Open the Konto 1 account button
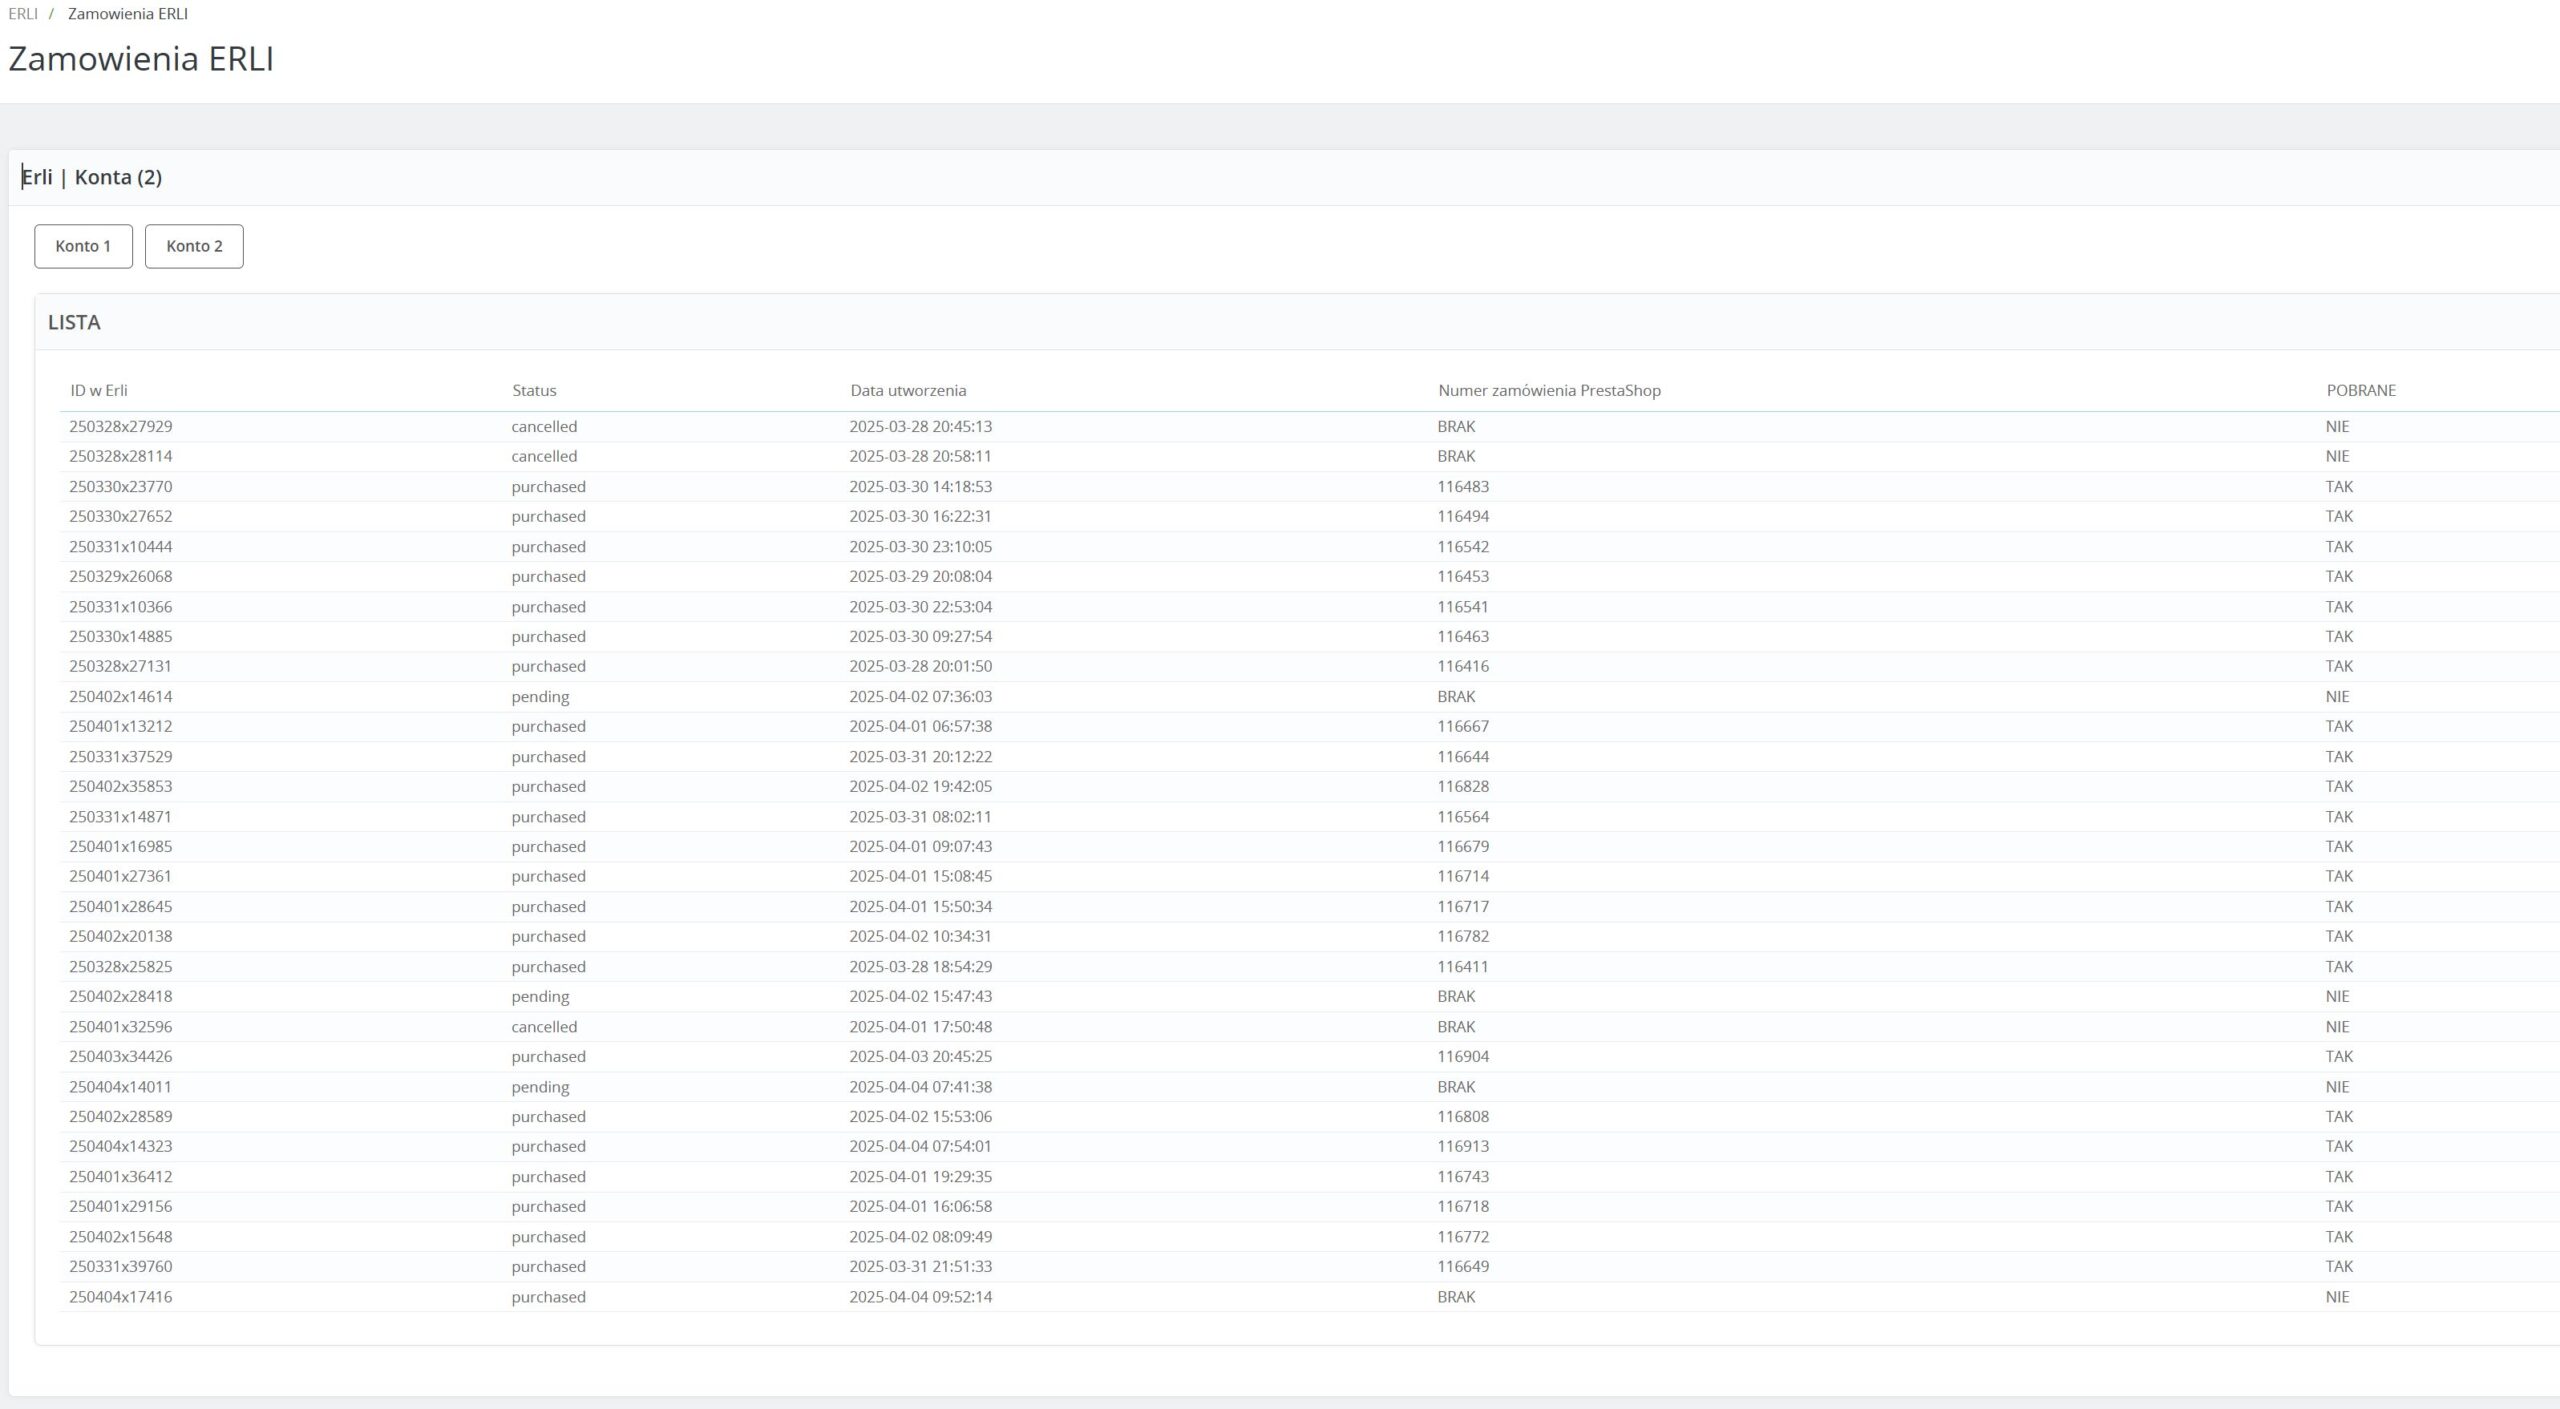This screenshot has width=2560, height=1409. pyautogui.click(x=83, y=246)
